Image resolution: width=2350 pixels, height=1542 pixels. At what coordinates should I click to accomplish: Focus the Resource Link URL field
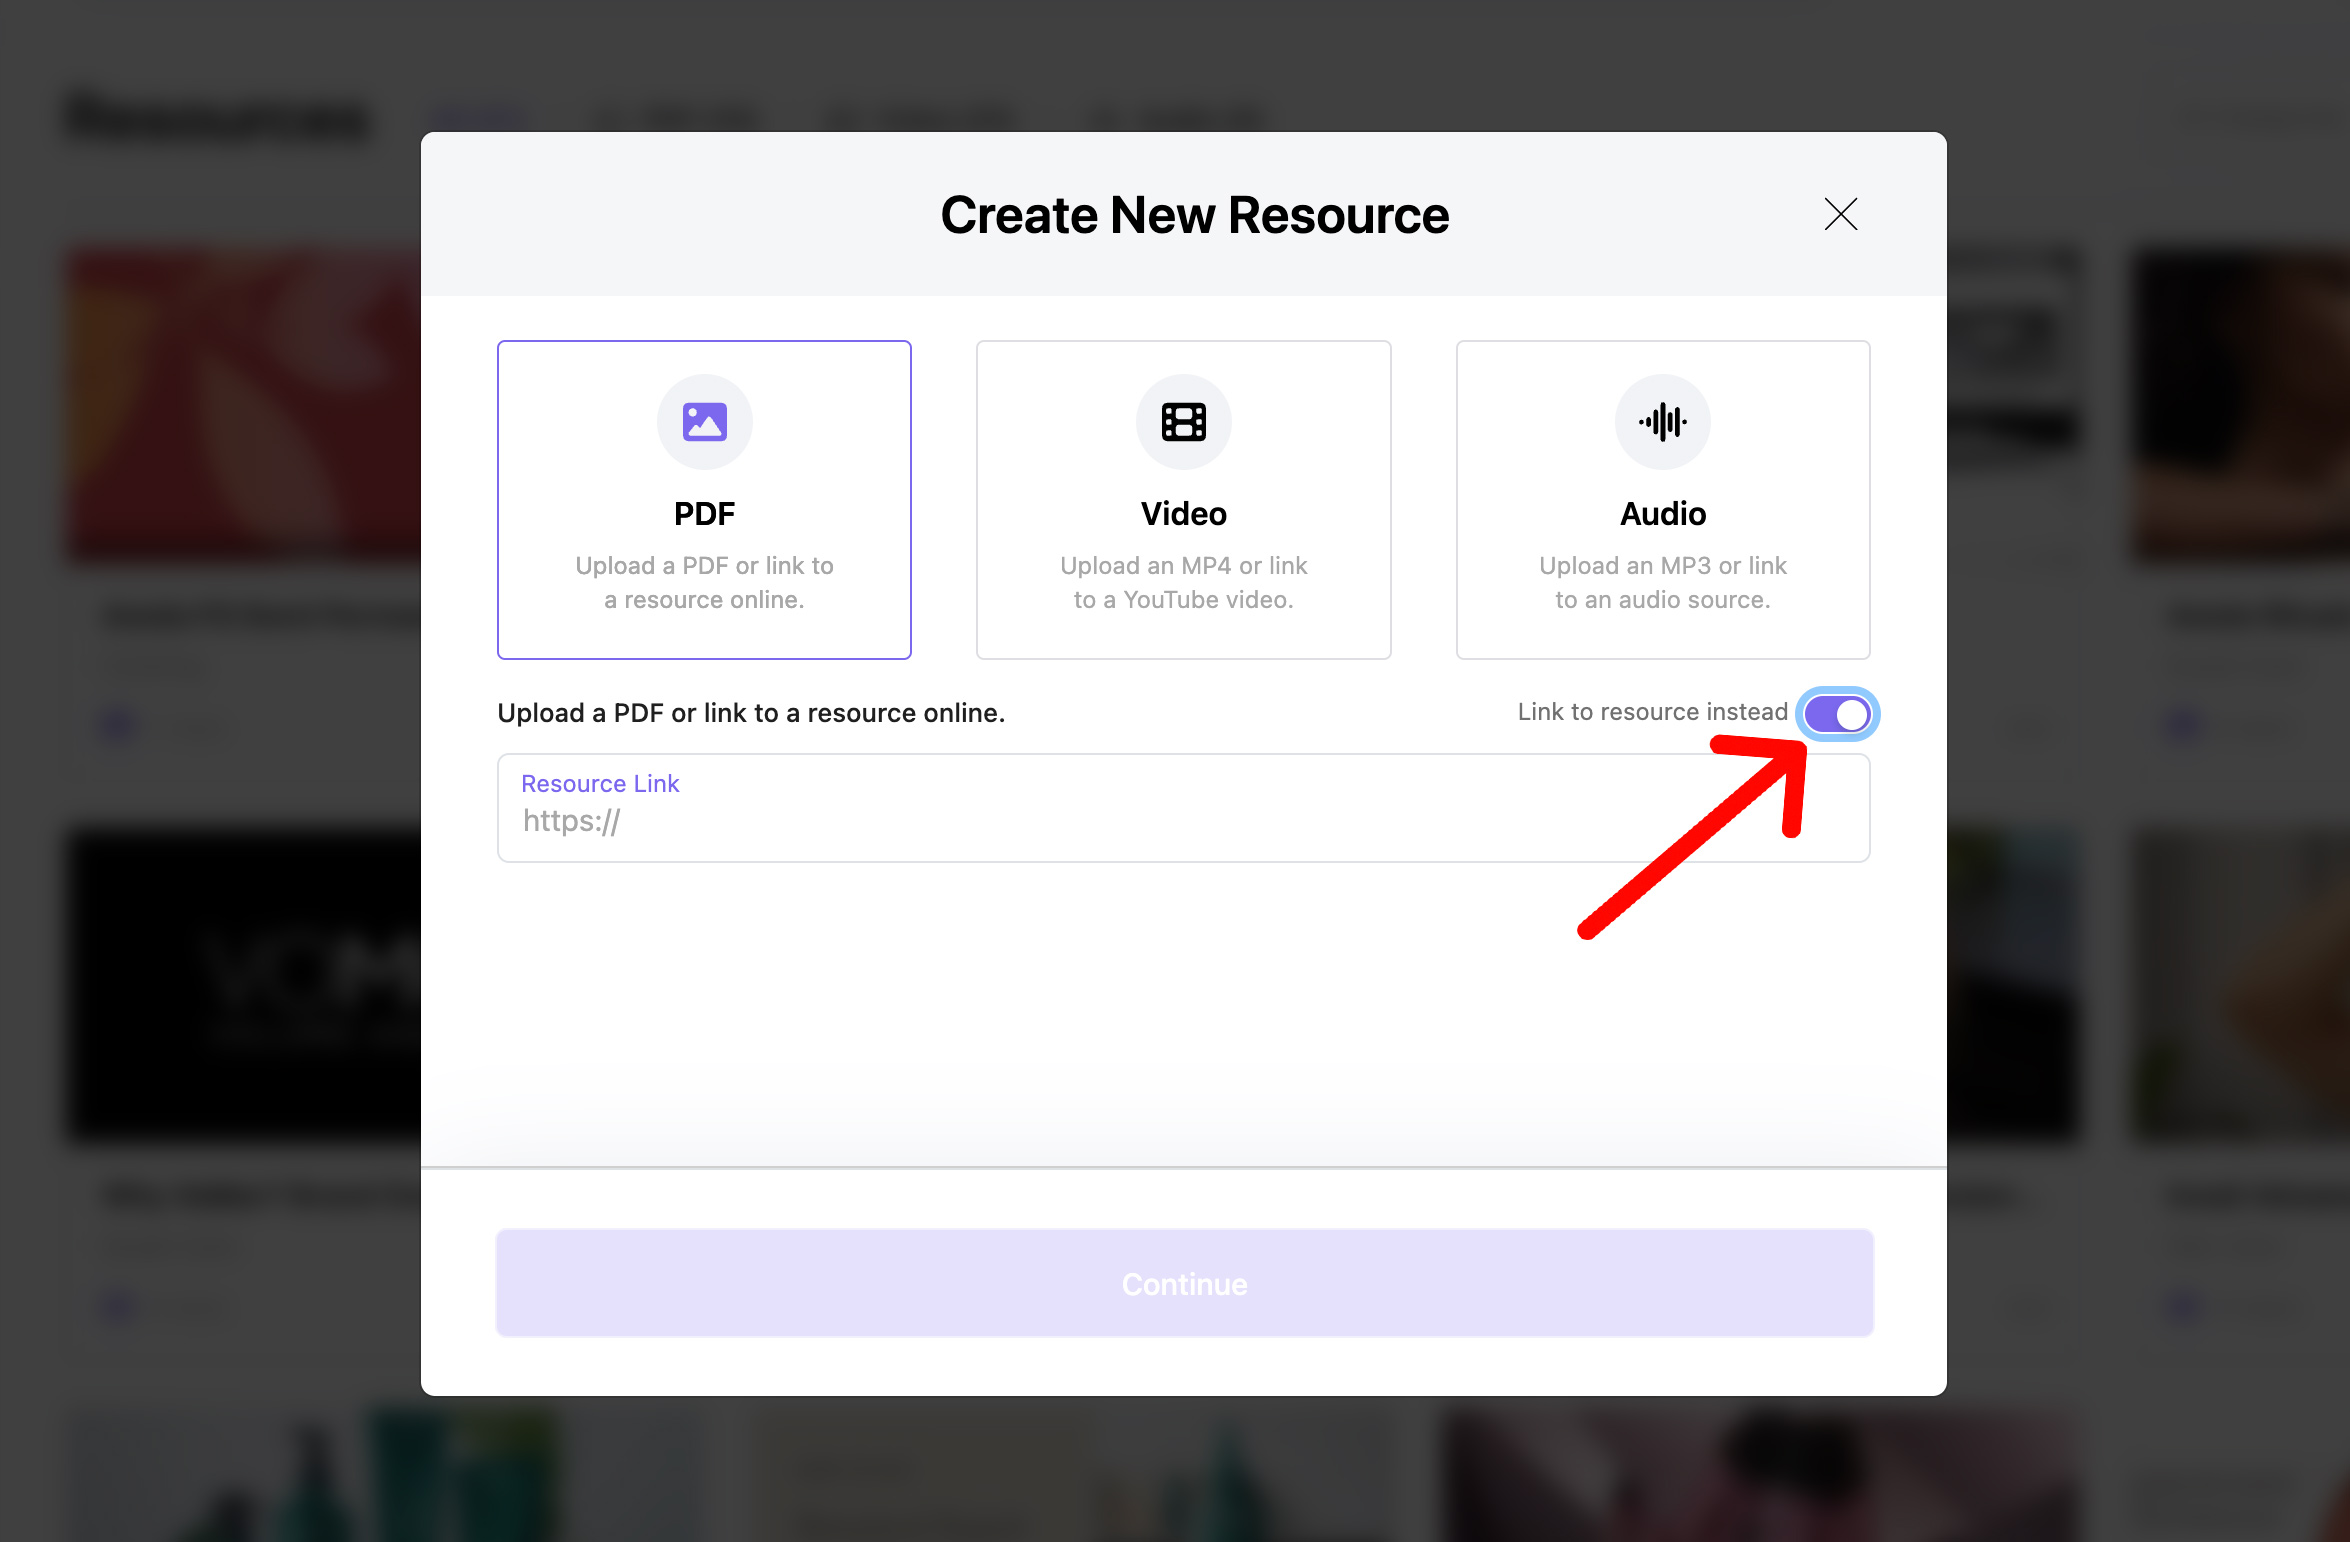click(x=1183, y=808)
